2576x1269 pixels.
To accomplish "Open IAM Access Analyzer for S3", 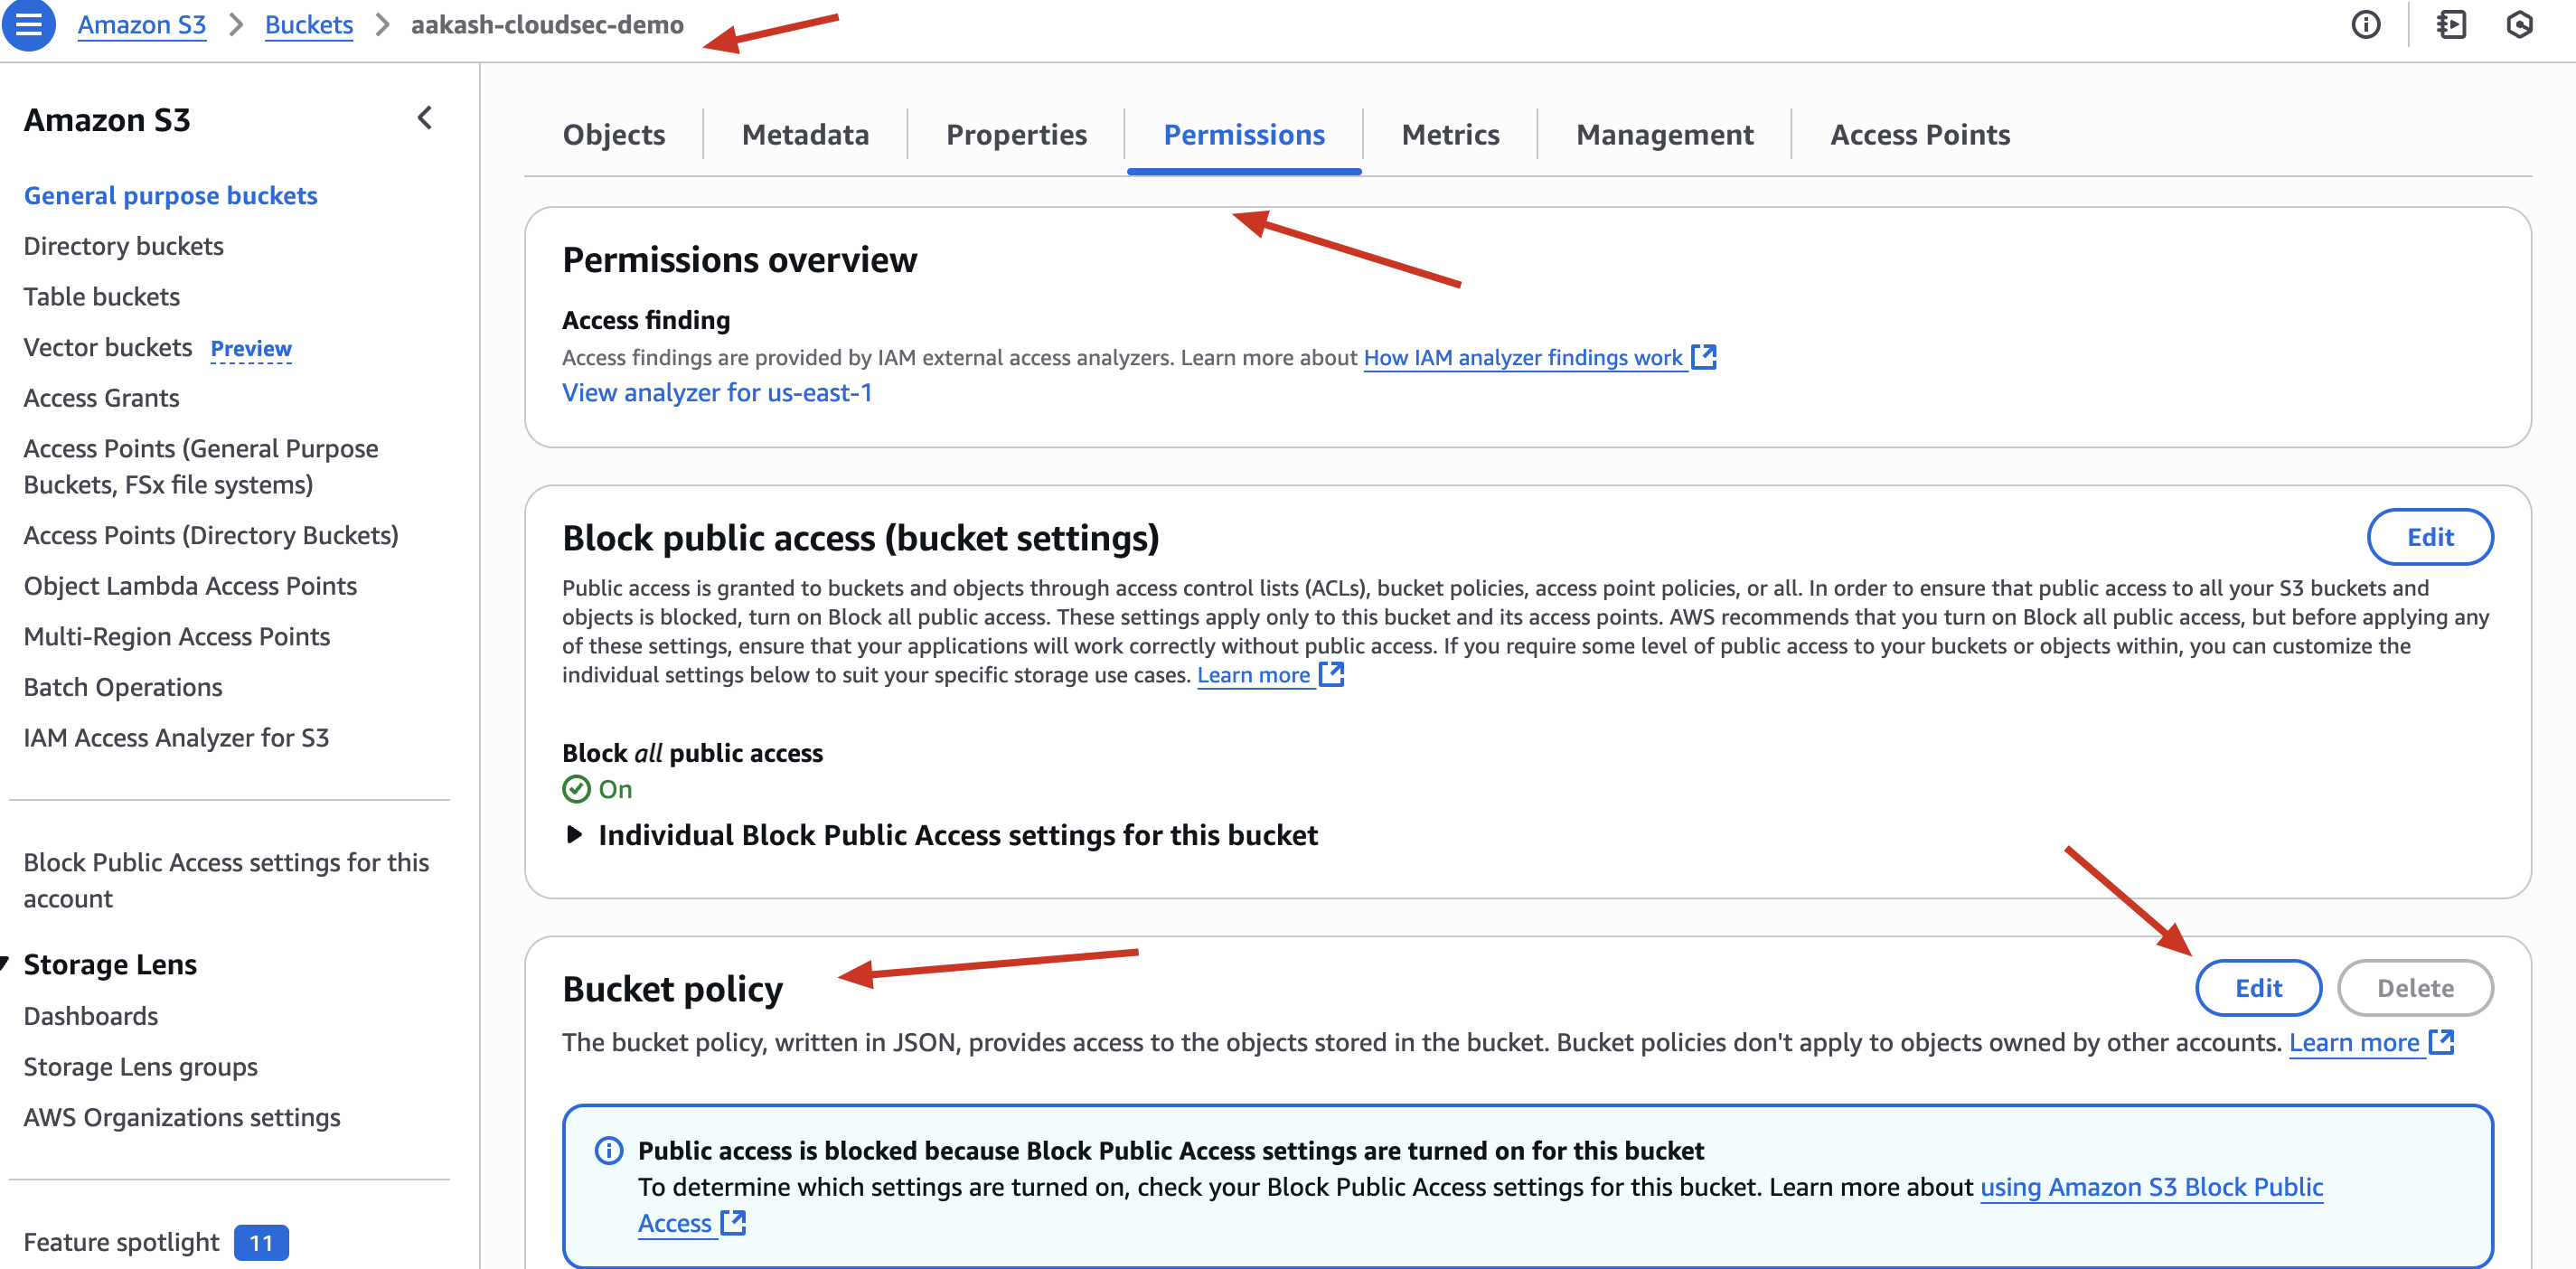I will 176,738.
